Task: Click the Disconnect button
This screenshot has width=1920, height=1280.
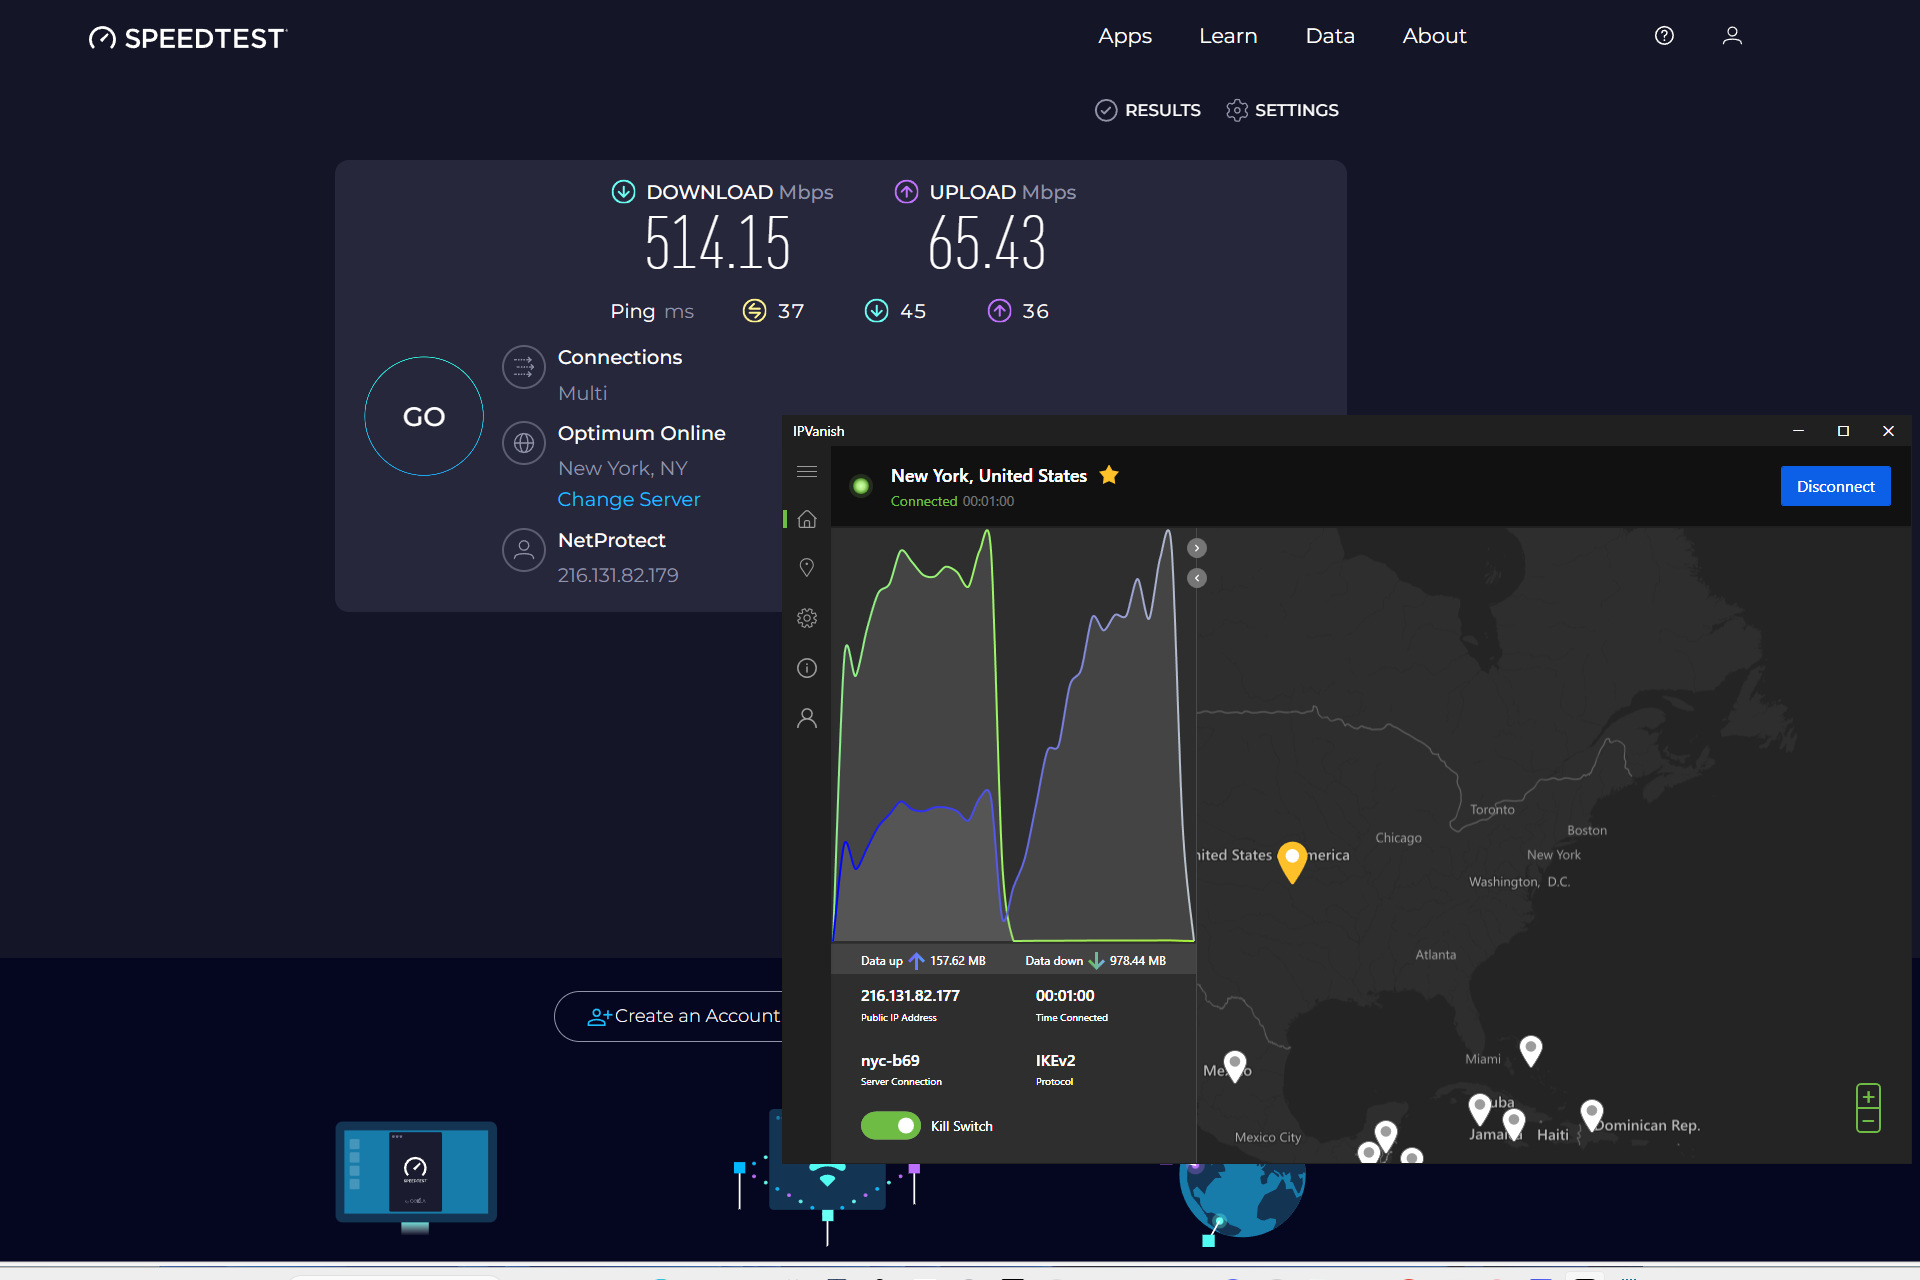Action: [x=1835, y=486]
